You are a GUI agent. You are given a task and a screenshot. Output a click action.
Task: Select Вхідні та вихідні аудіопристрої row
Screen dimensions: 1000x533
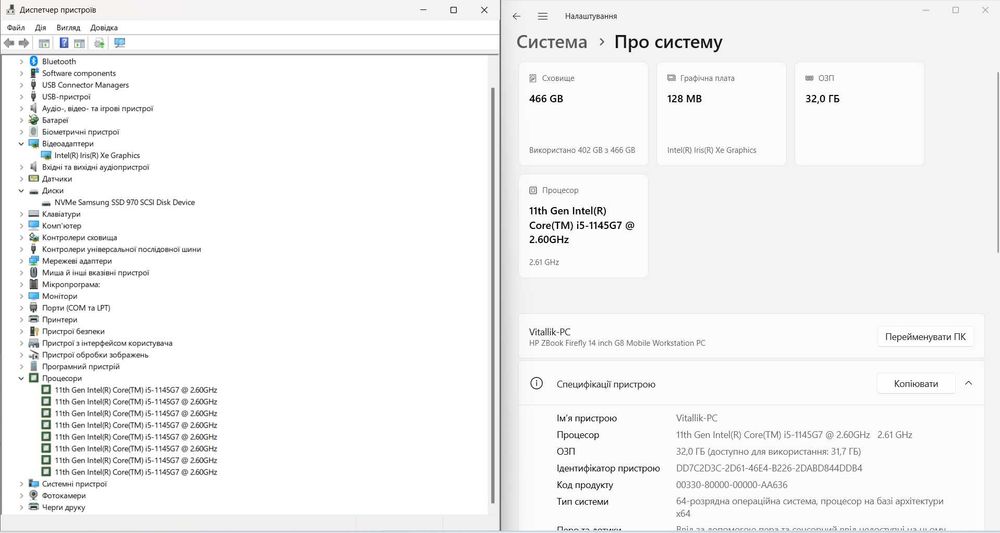(x=96, y=167)
